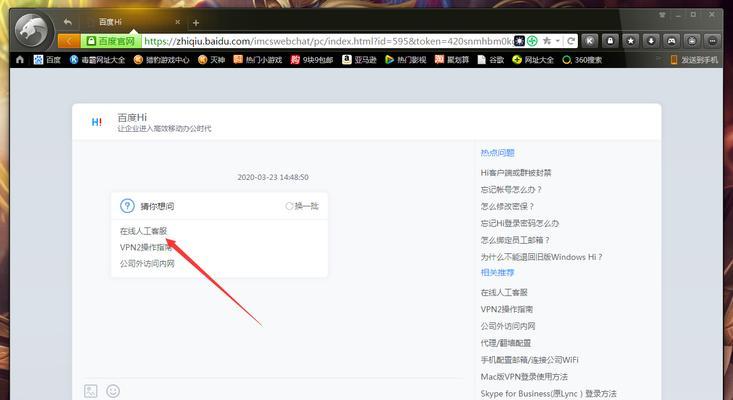Bookmark this page with the star icon
The width and height of the screenshot is (733, 400).
(x=546, y=41)
